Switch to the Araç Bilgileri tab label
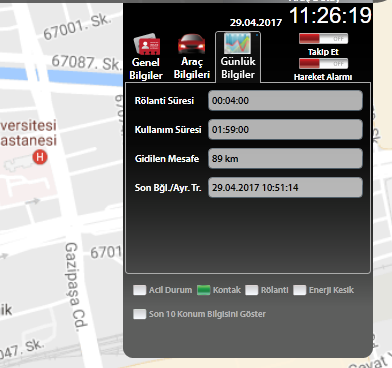The width and height of the screenshot is (392, 368). pos(192,68)
